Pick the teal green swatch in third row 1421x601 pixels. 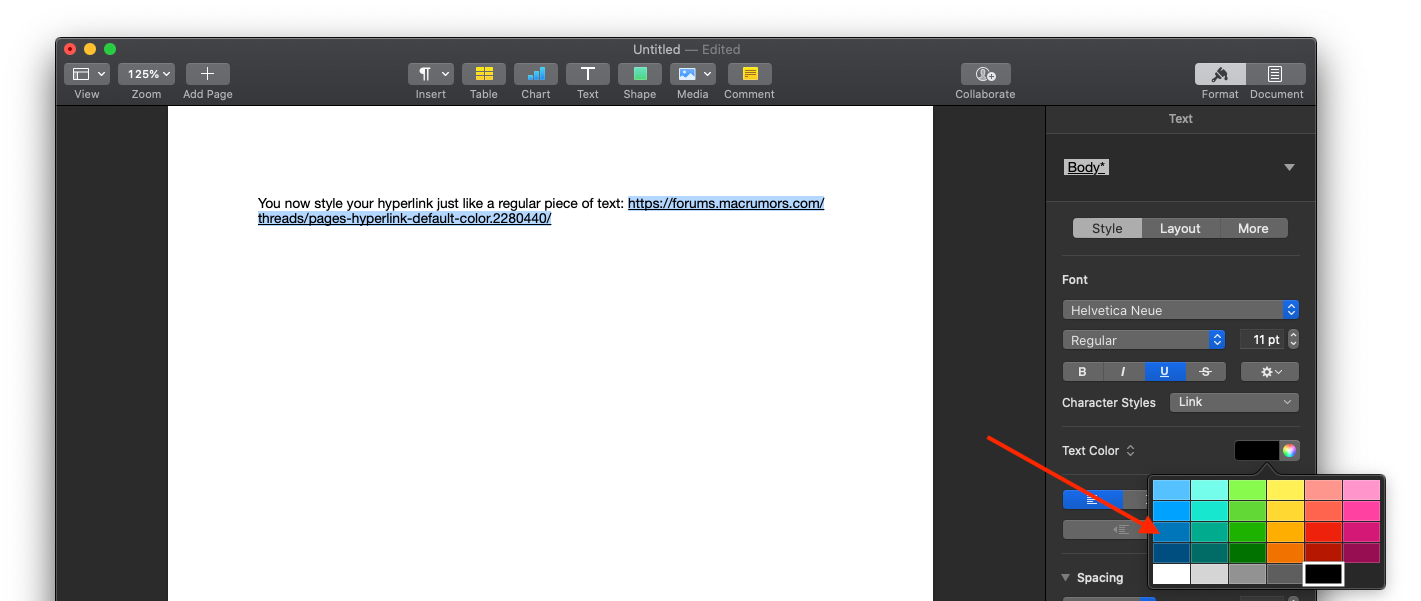pyautogui.click(x=1209, y=532)
